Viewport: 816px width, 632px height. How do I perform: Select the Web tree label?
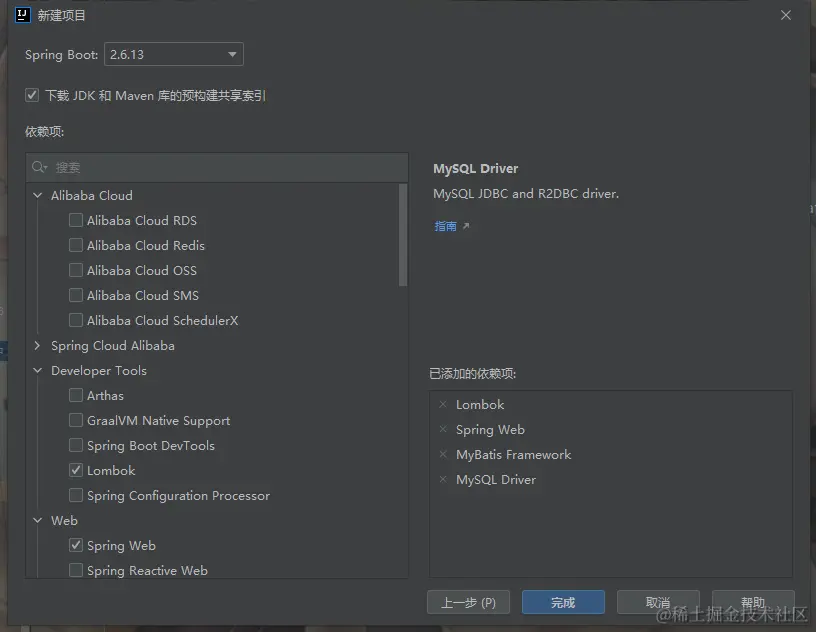(x=64, y=520)
